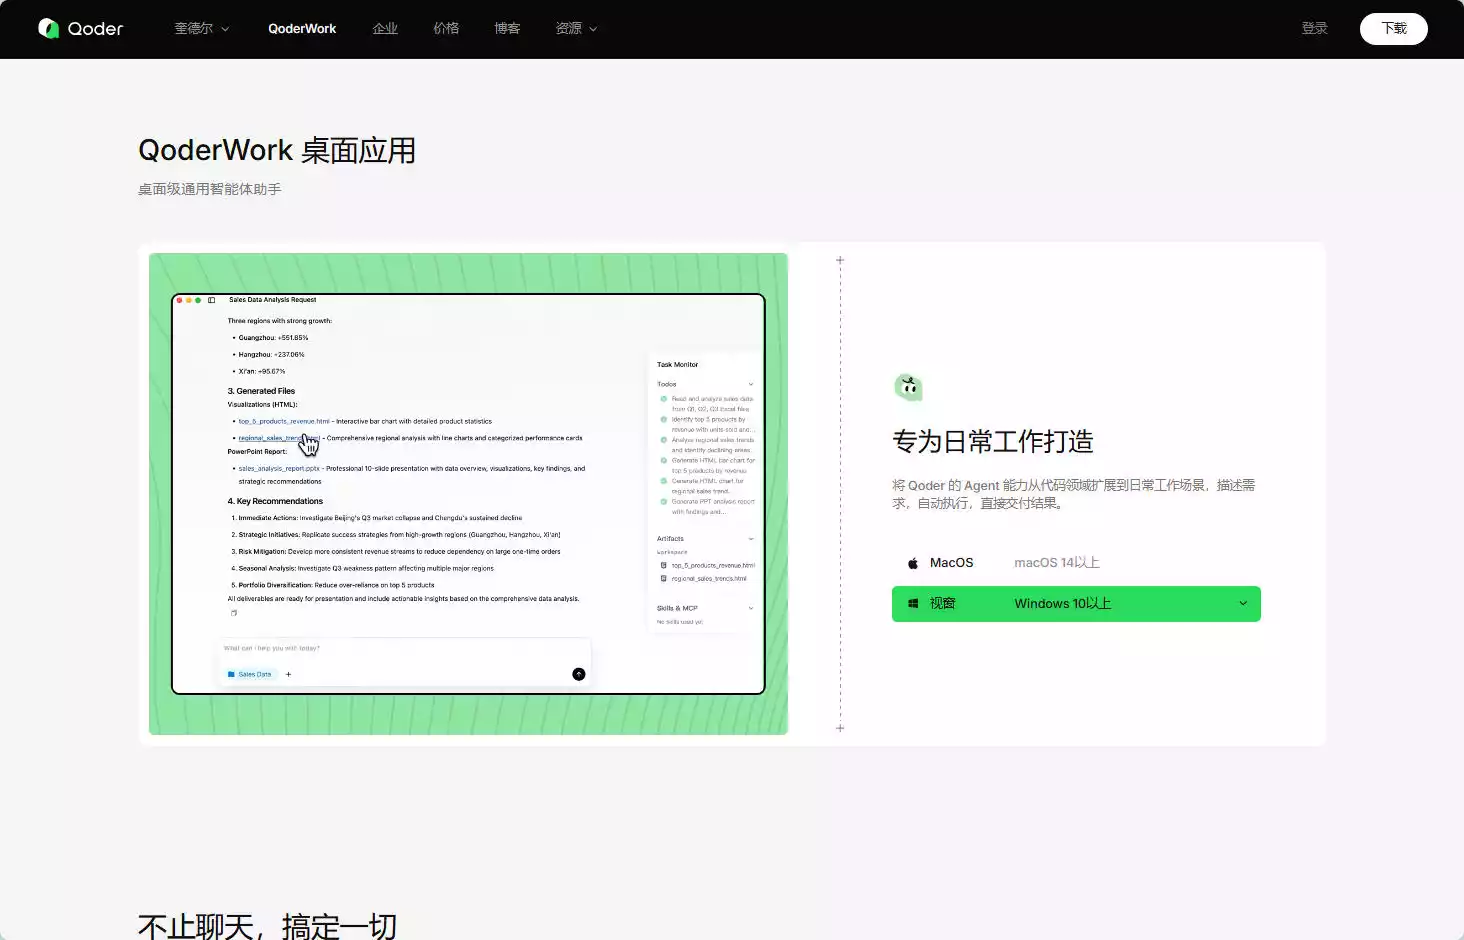Select the green Windows 10以上 download button
The height and width of the screenshot is (940, 1464).
coord(1076,604)
